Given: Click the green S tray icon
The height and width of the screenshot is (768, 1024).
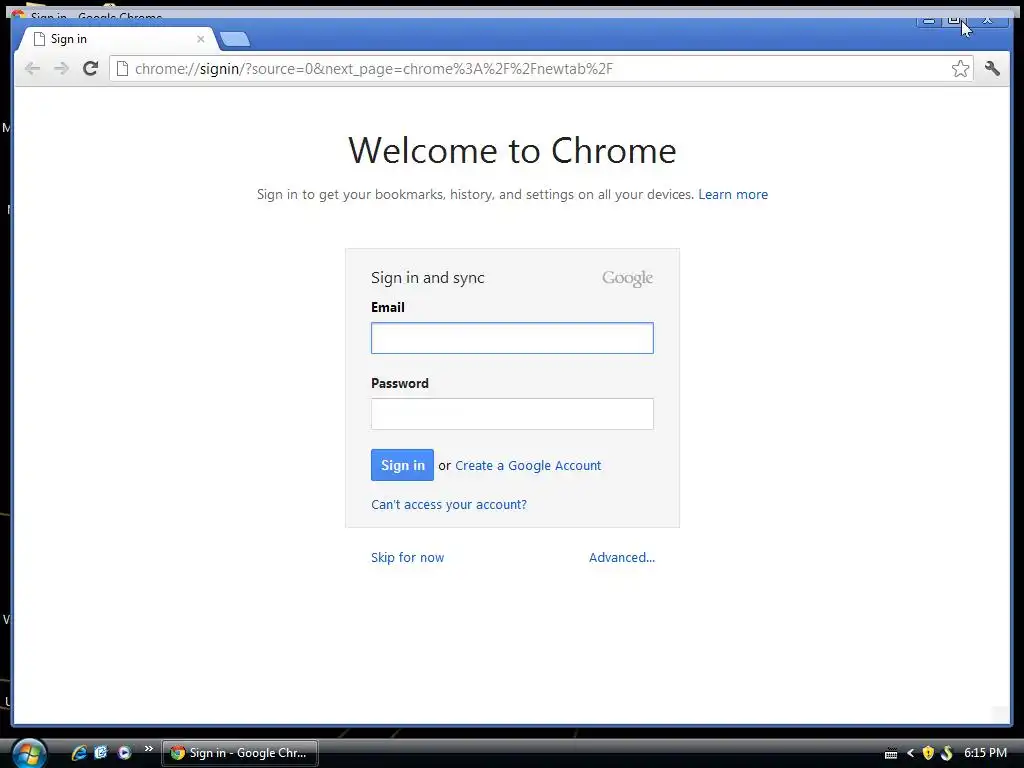Looking at the screenshot, I should coord(947,753).
